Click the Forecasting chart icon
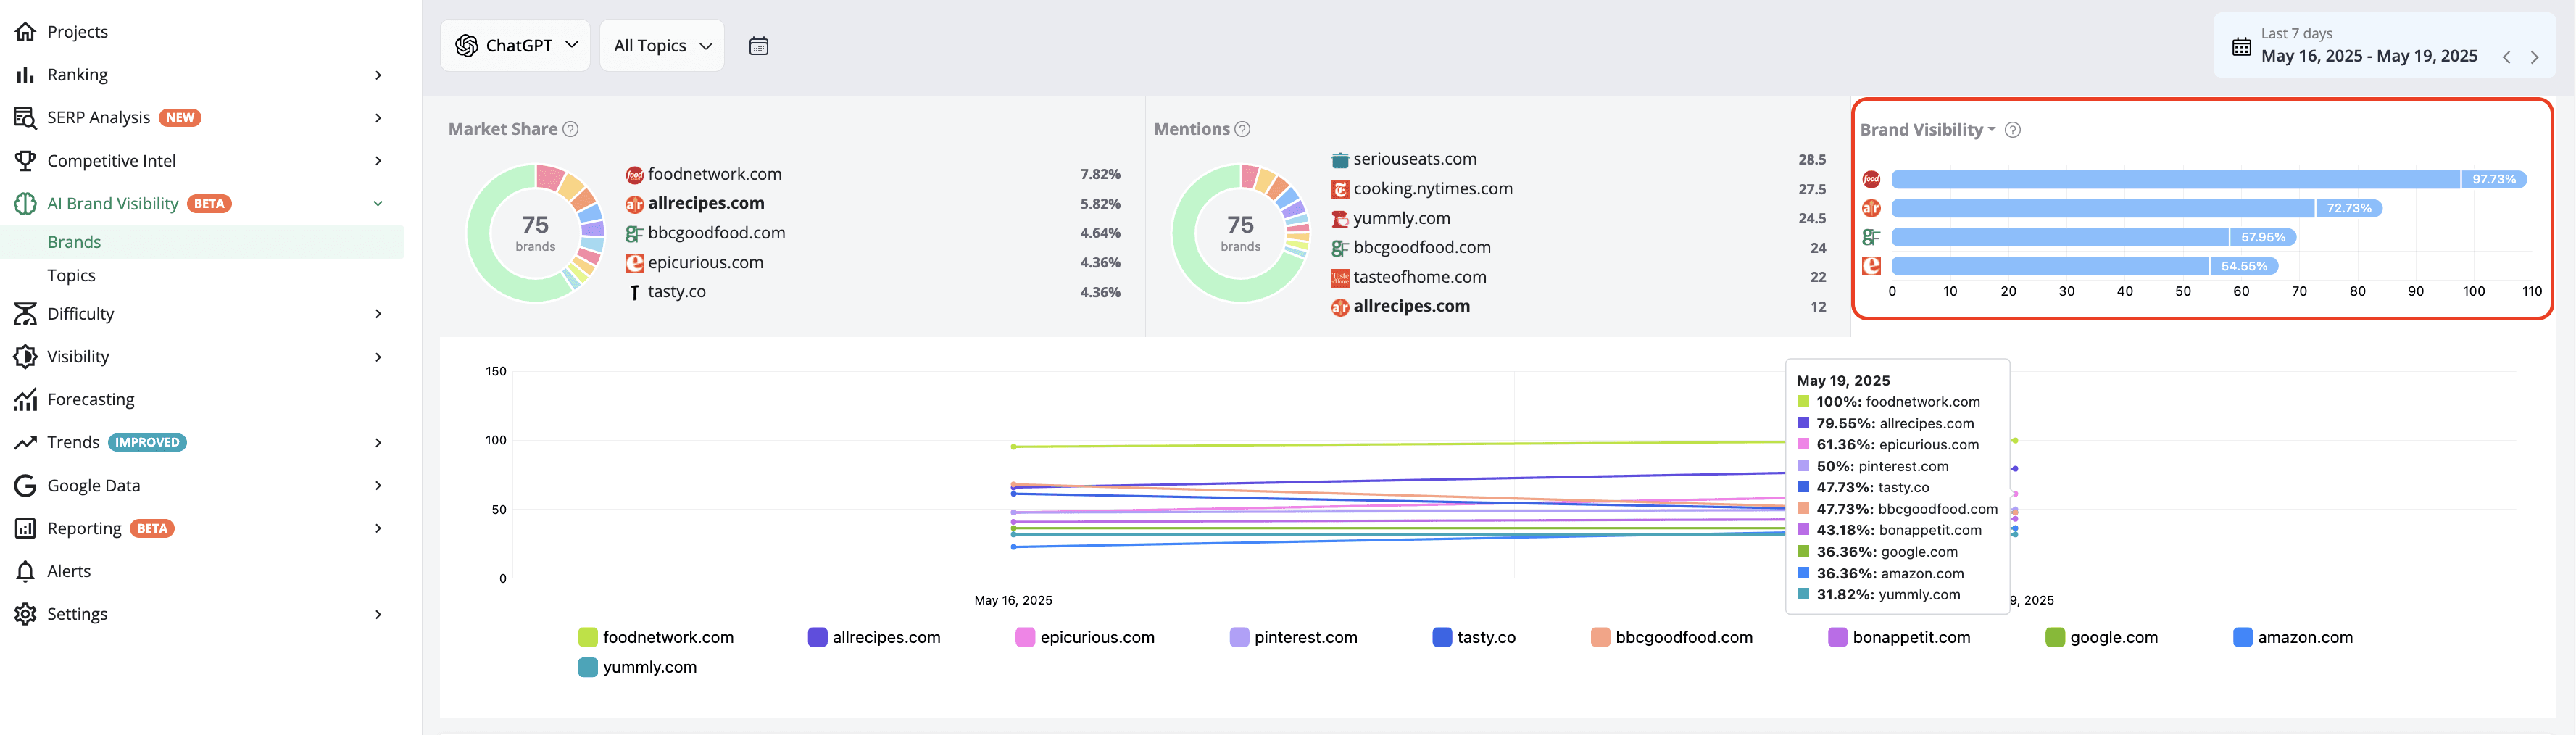The height and width of the screenshot is (735, 2576). [25, 400]
